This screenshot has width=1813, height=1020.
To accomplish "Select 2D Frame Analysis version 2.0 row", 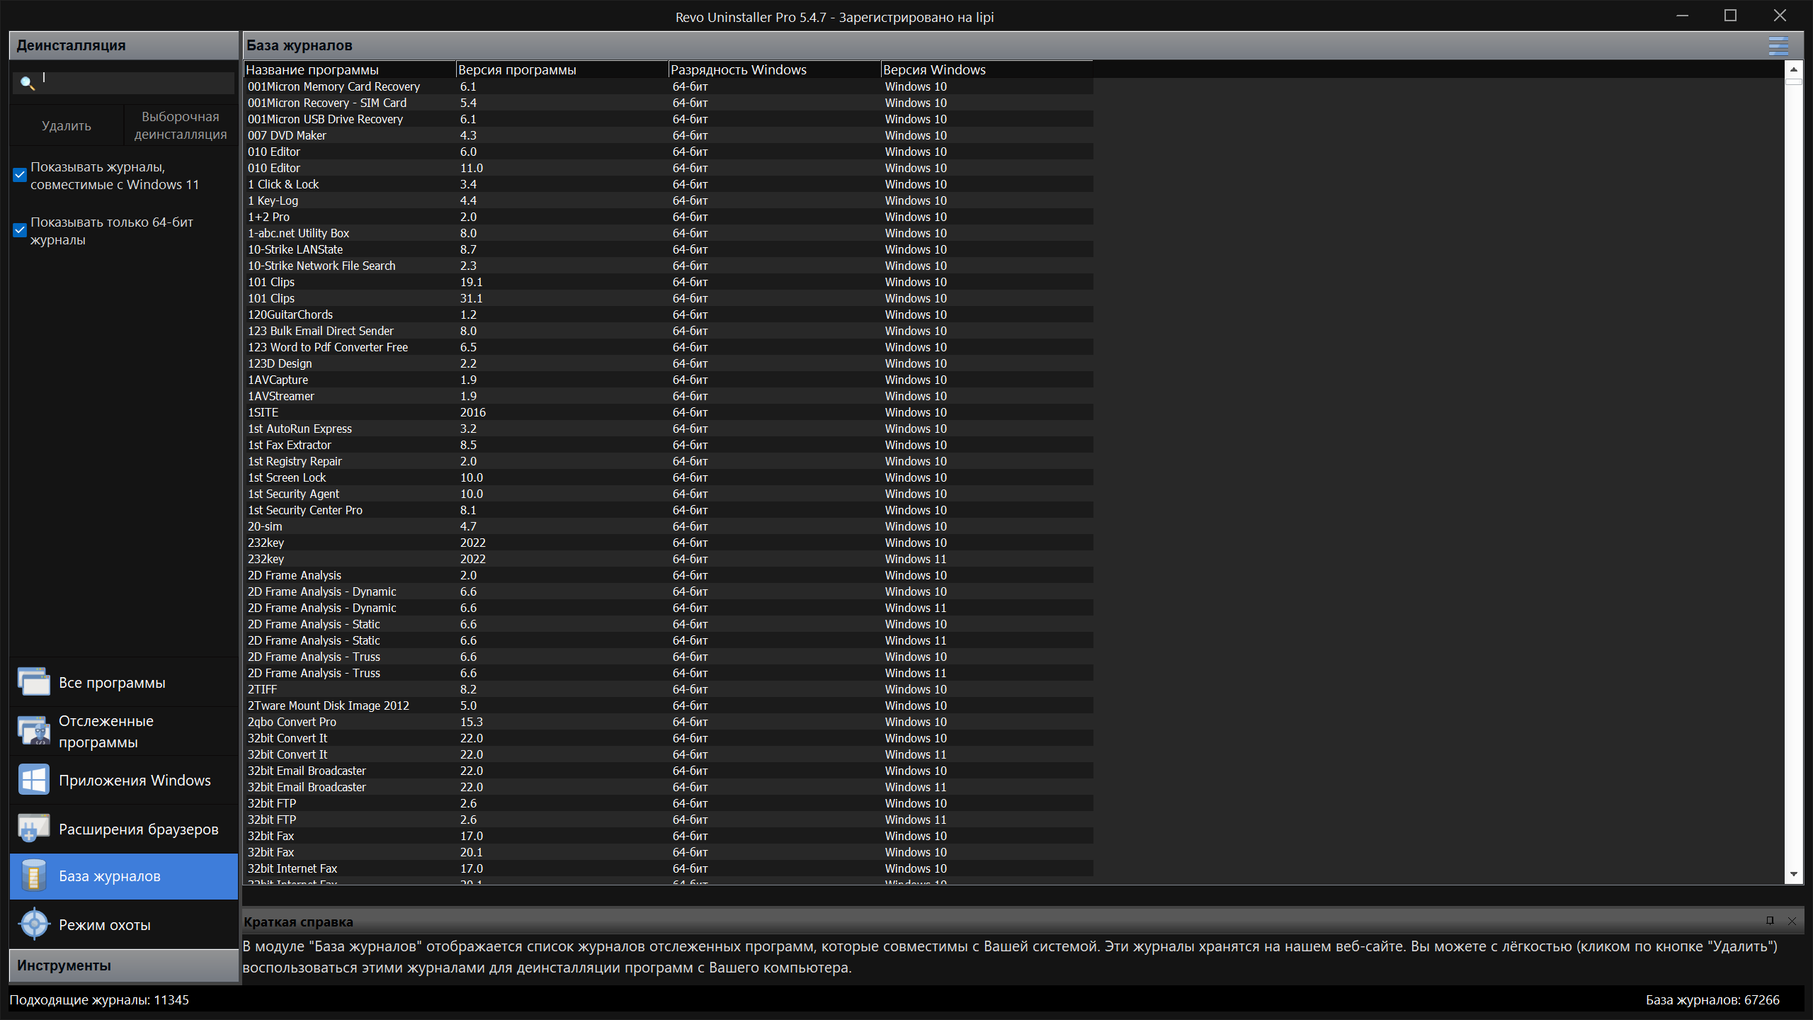I will (668, 576).
